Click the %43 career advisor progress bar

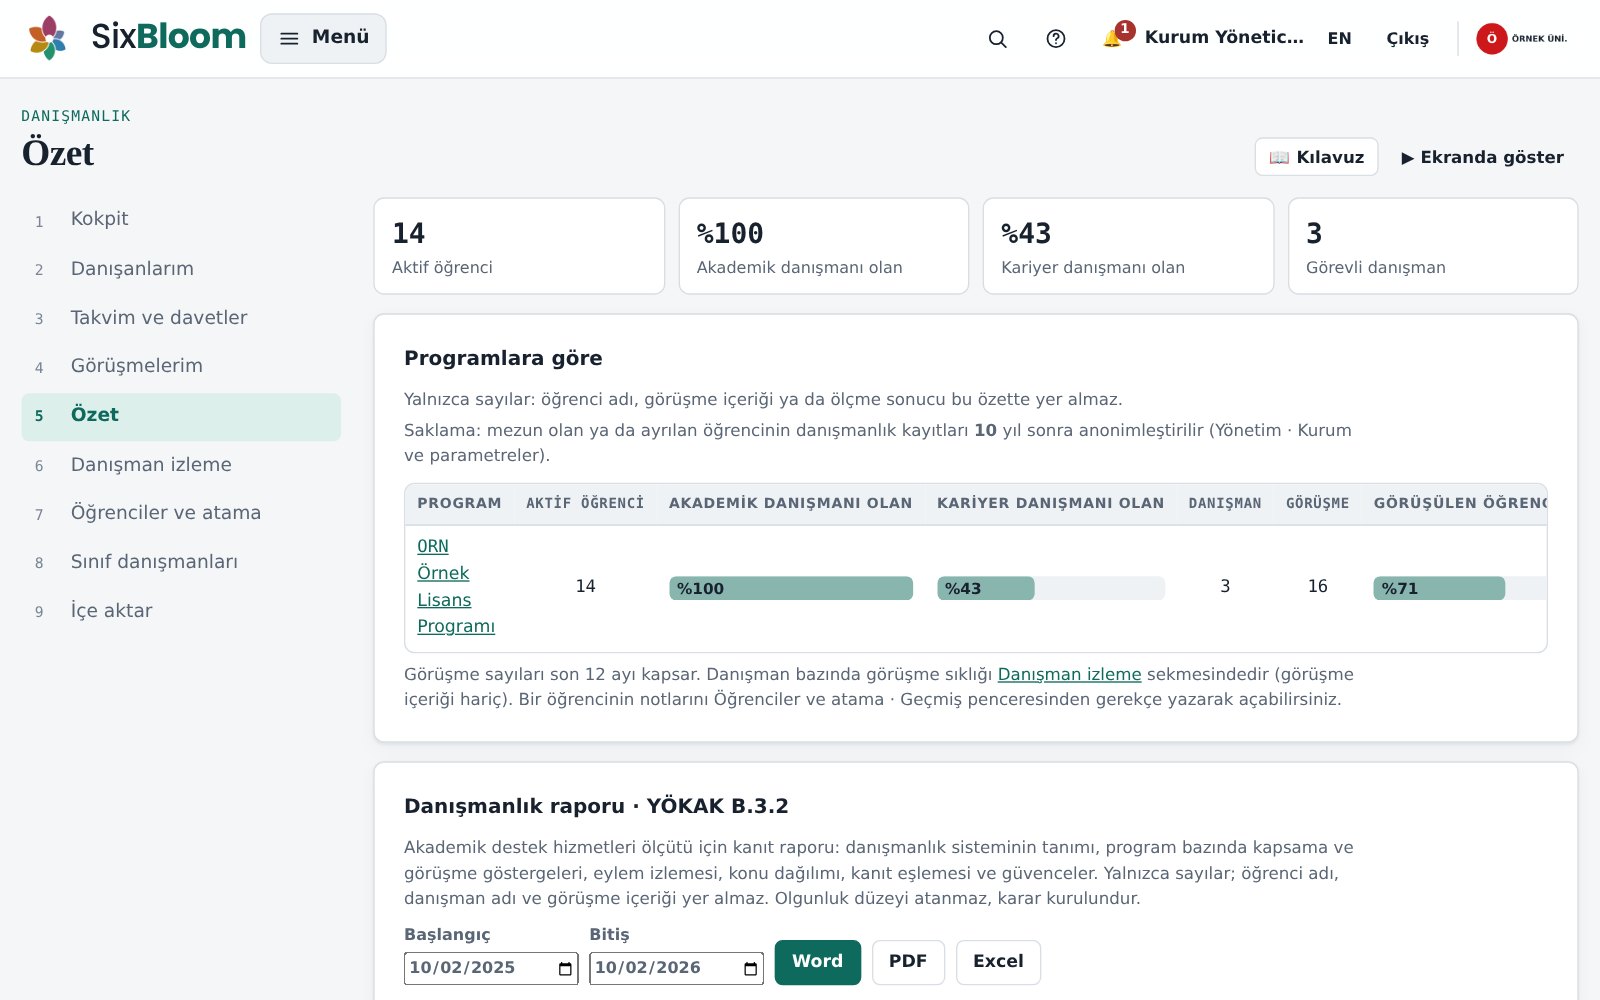tap(1051, 588)
